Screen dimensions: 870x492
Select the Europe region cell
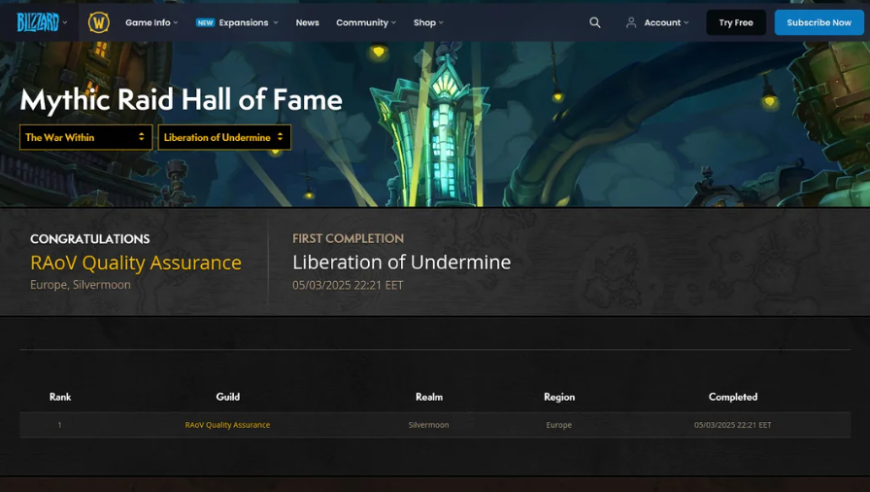point(559,425)
